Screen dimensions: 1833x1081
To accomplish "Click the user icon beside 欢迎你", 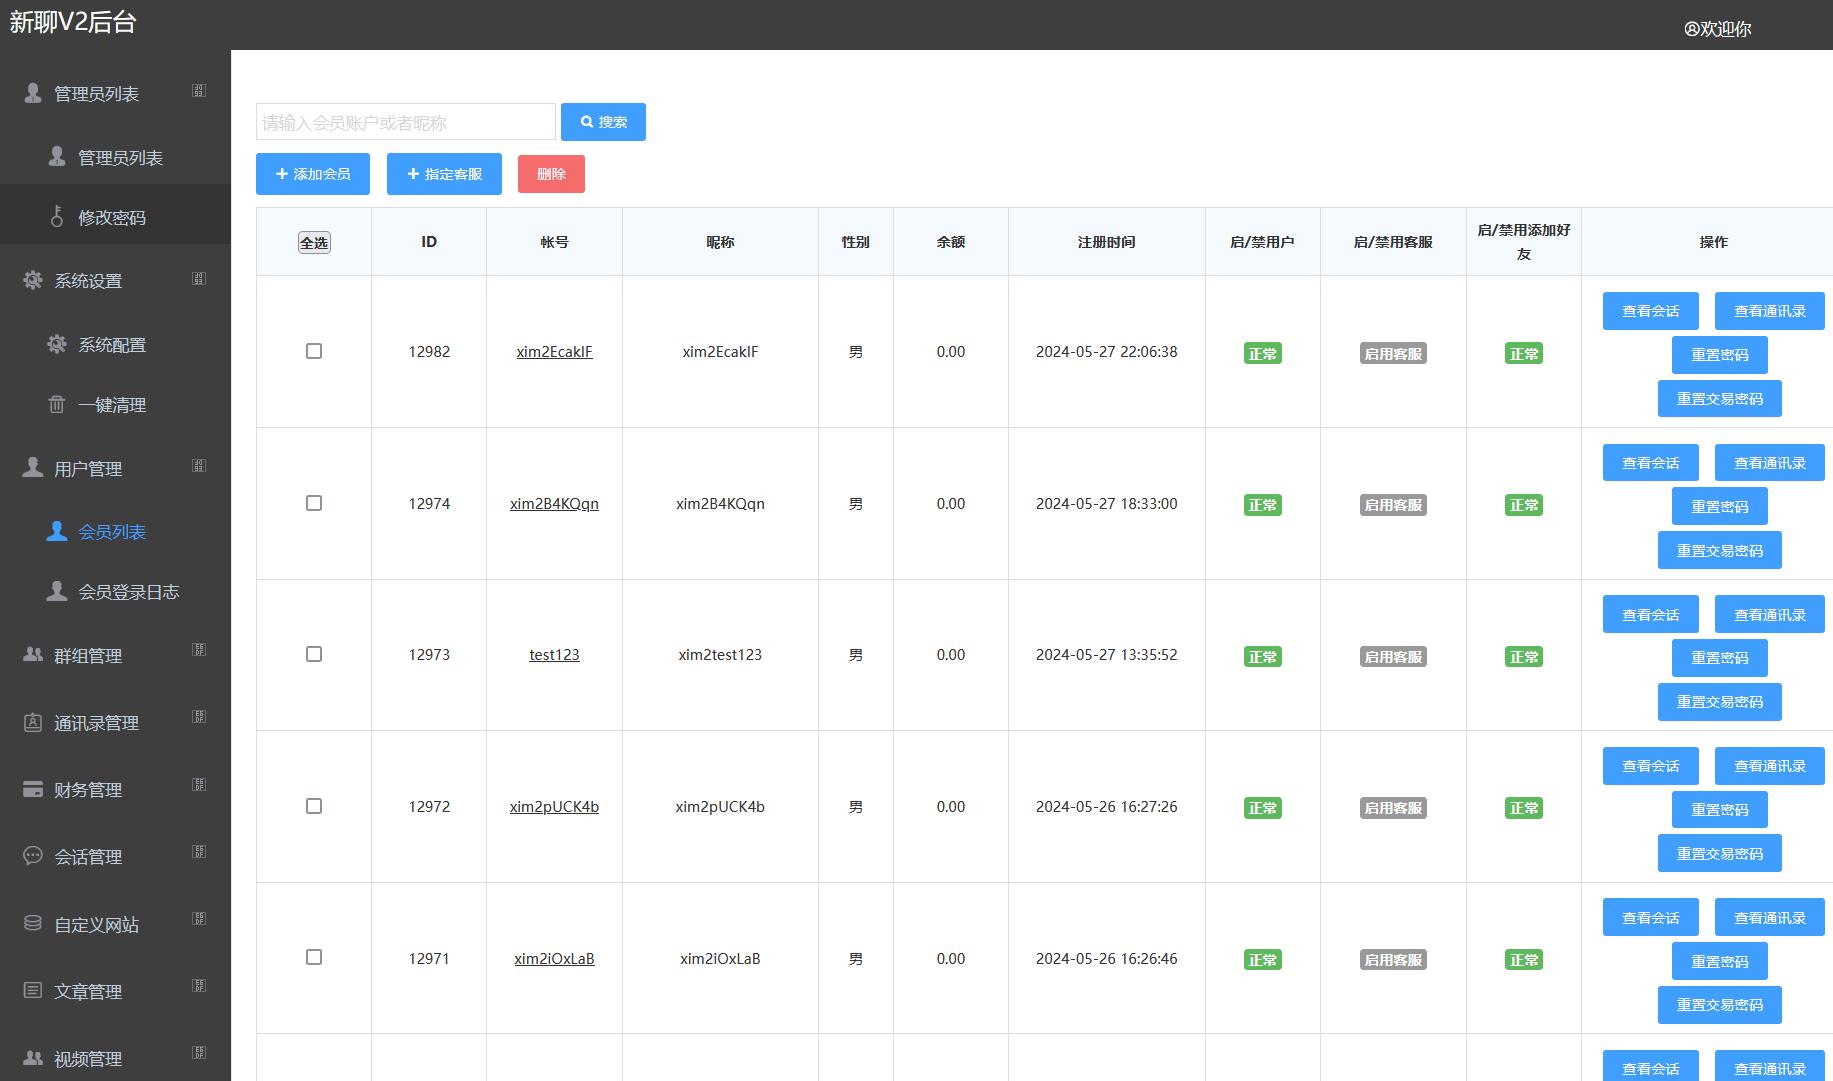I will (1692, 29).
